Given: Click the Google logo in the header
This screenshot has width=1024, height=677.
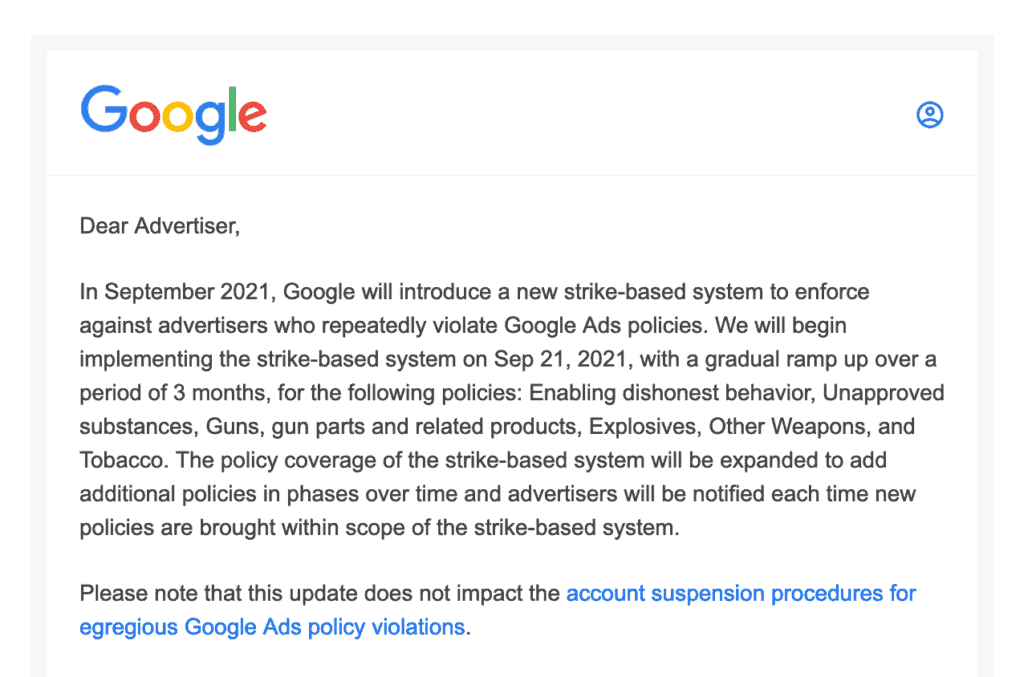Looking at the screenshot, I should point(173,114).
